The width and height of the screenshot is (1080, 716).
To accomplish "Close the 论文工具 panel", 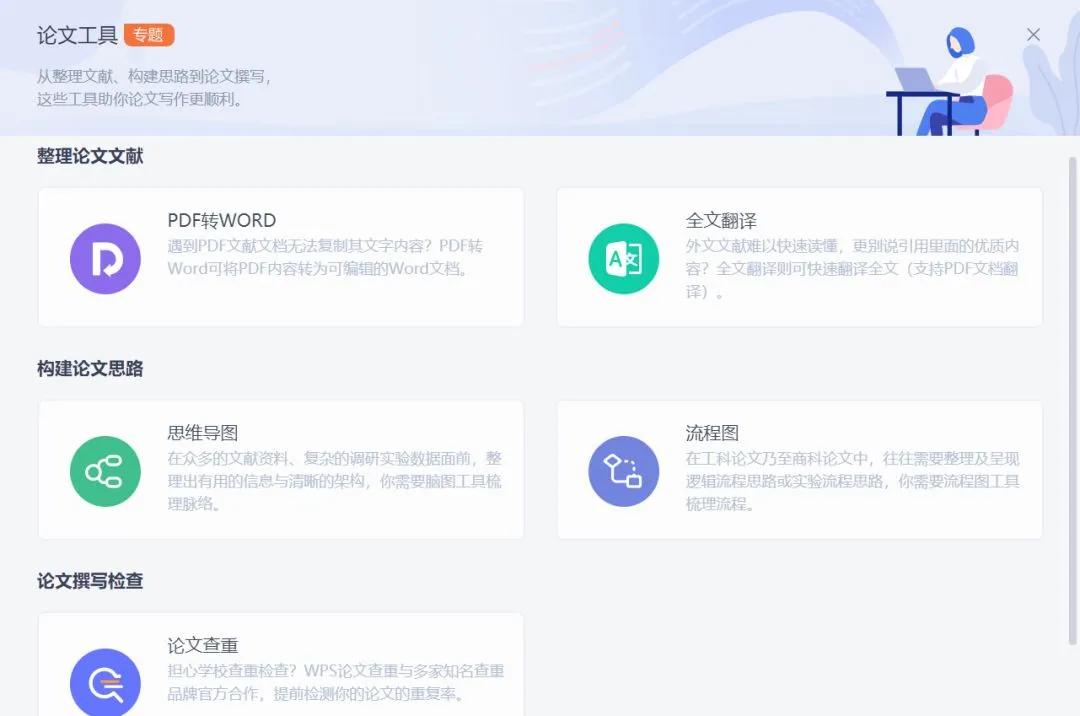I will point(1033,34).
